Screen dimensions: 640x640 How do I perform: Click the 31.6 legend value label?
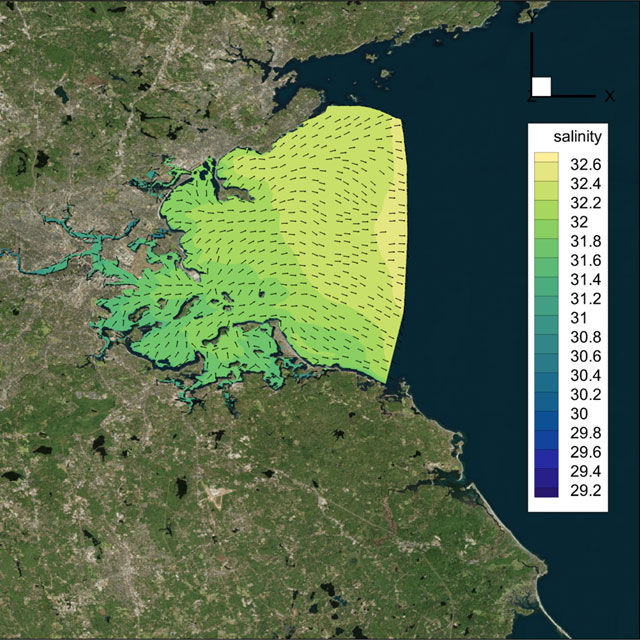584,260
